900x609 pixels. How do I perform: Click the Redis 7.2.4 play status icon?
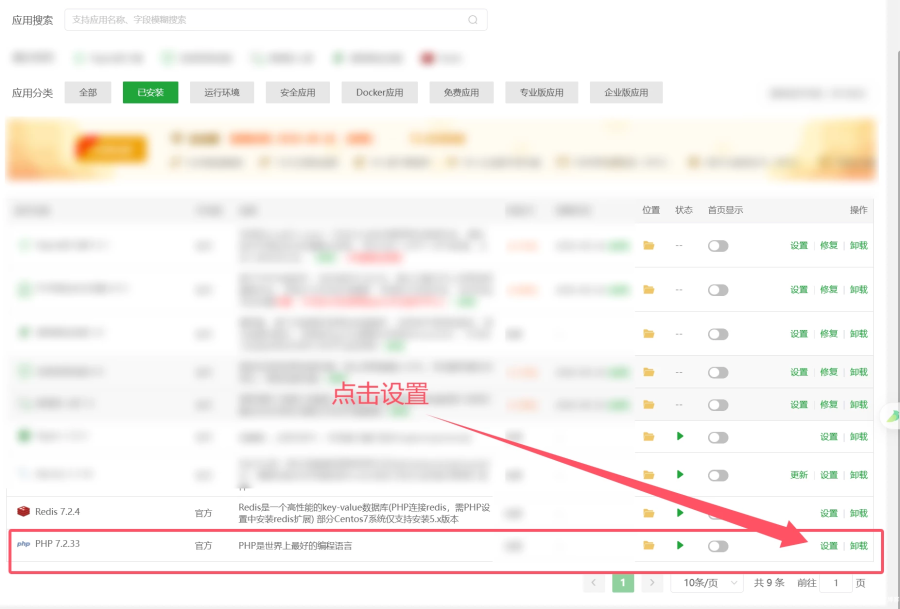click(680, 513)
